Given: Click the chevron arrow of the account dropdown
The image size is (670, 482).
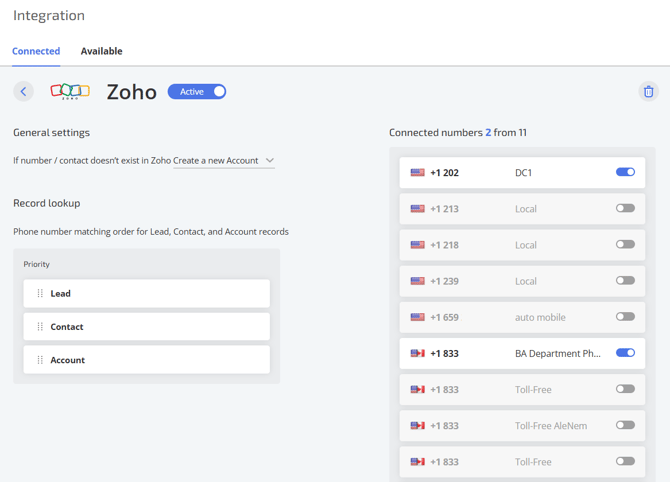Looking at the screenshot, I should tap(270, 161).
